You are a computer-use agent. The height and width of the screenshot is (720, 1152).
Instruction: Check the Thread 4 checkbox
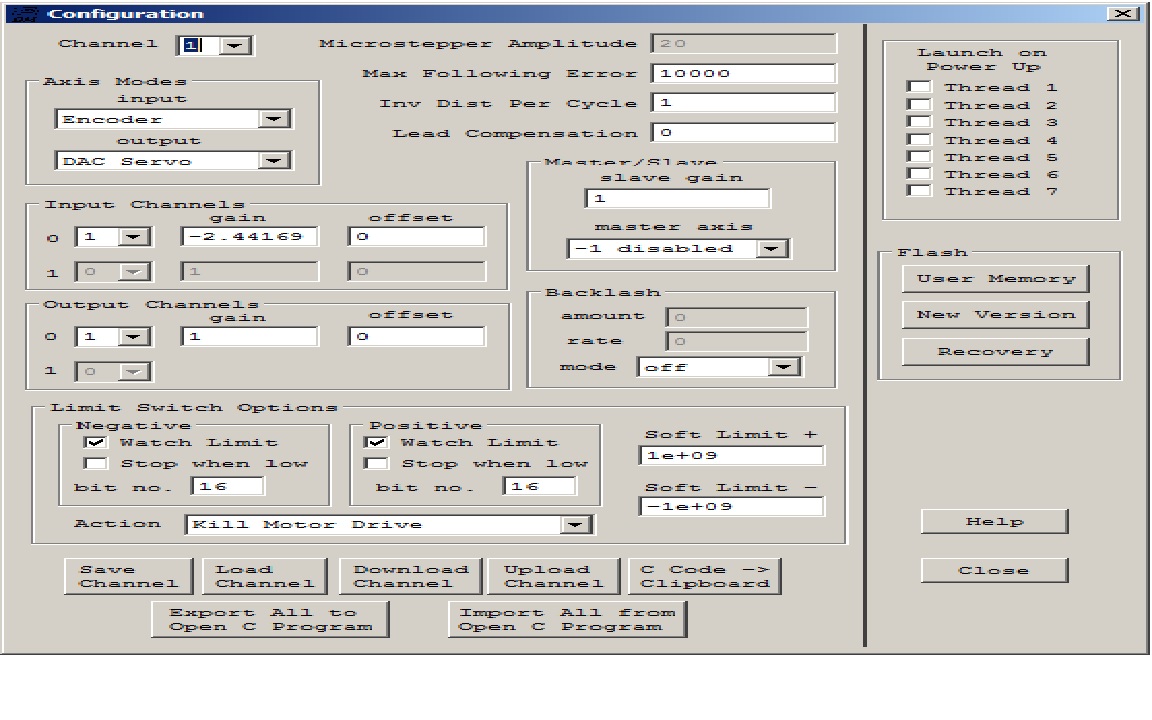[x=919, y=140]
